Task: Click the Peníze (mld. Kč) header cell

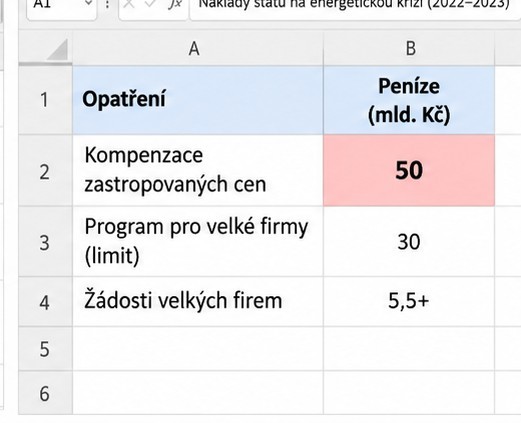Action: pos(409,100)
